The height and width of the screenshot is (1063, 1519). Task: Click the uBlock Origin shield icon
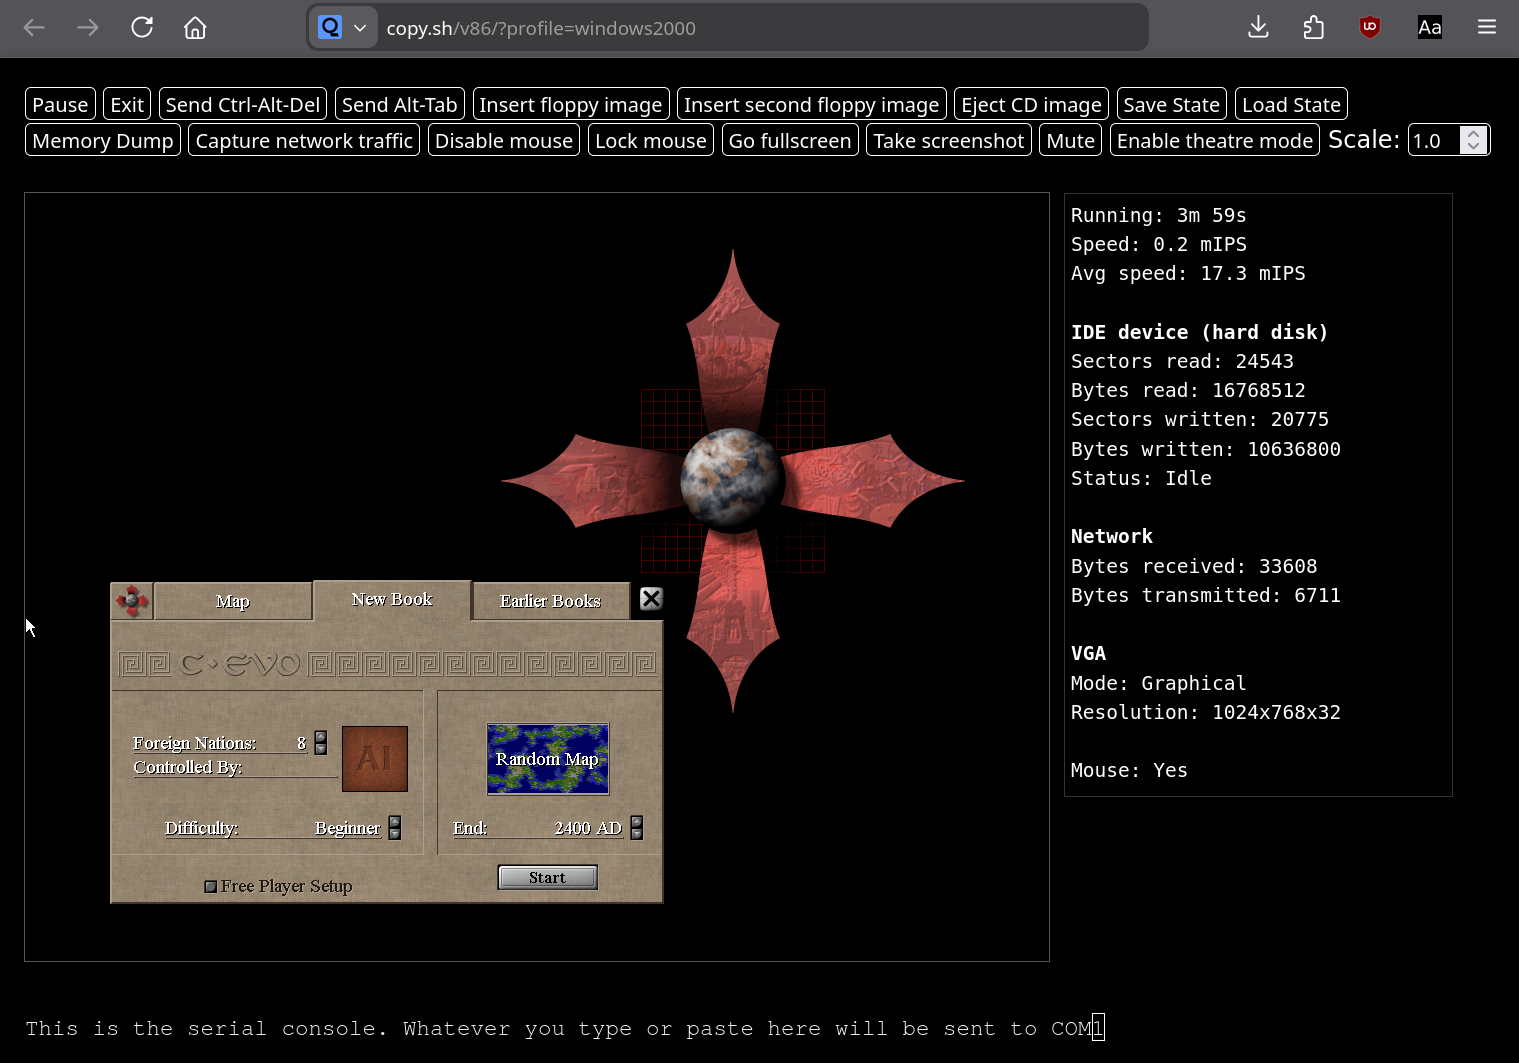1370,28
